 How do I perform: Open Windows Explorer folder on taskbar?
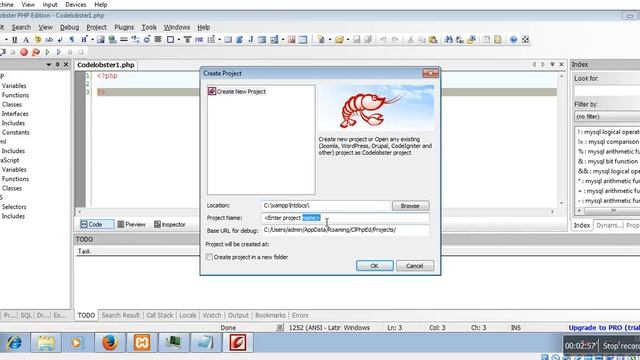pyautogui.click(x=46, y=342)
